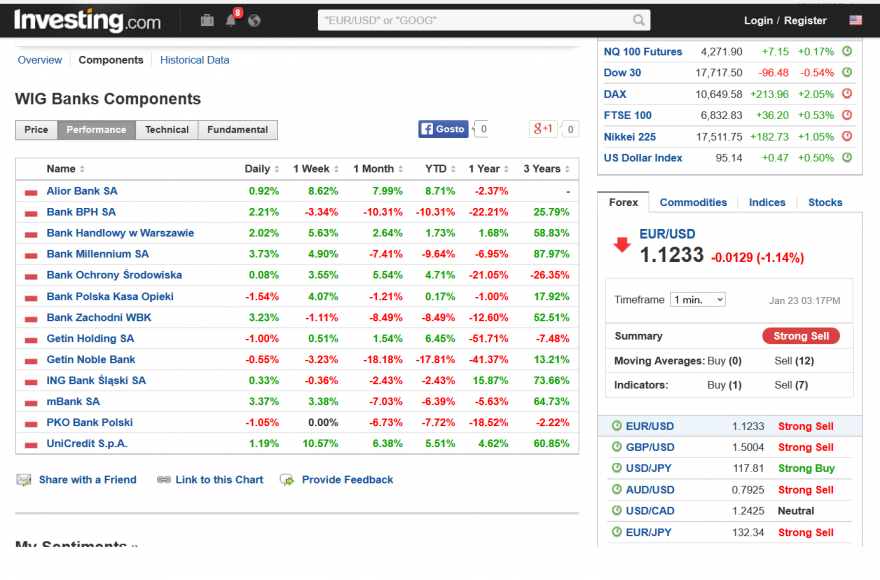
Task: Sort table by Daily column
Action: click(262, 168)
